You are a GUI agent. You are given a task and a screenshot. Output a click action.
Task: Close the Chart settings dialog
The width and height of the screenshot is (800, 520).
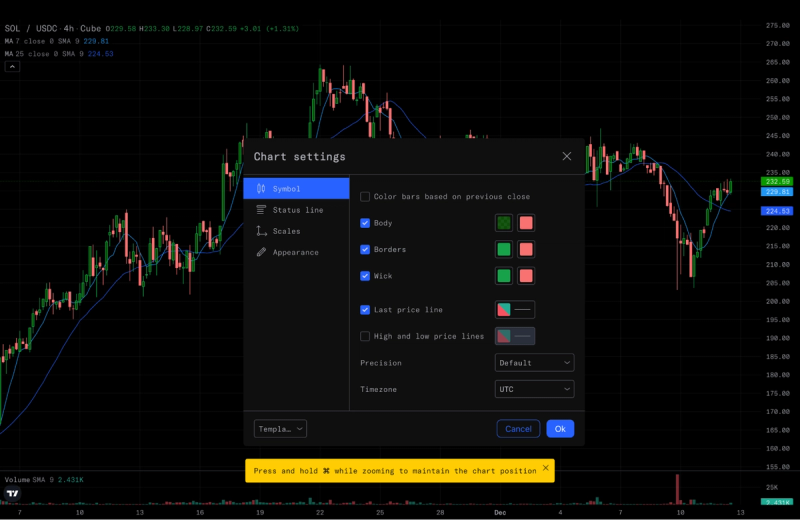pos(567,156)
